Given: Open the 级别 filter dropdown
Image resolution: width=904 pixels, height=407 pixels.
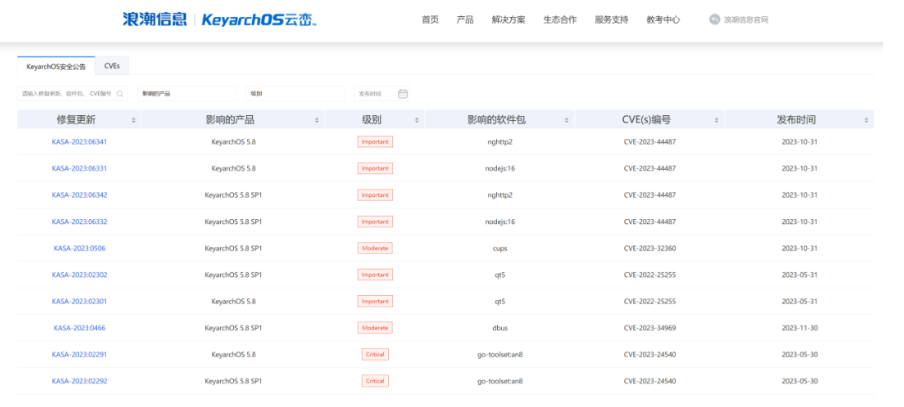Looking at the screenshot, I should coord(294,94).
